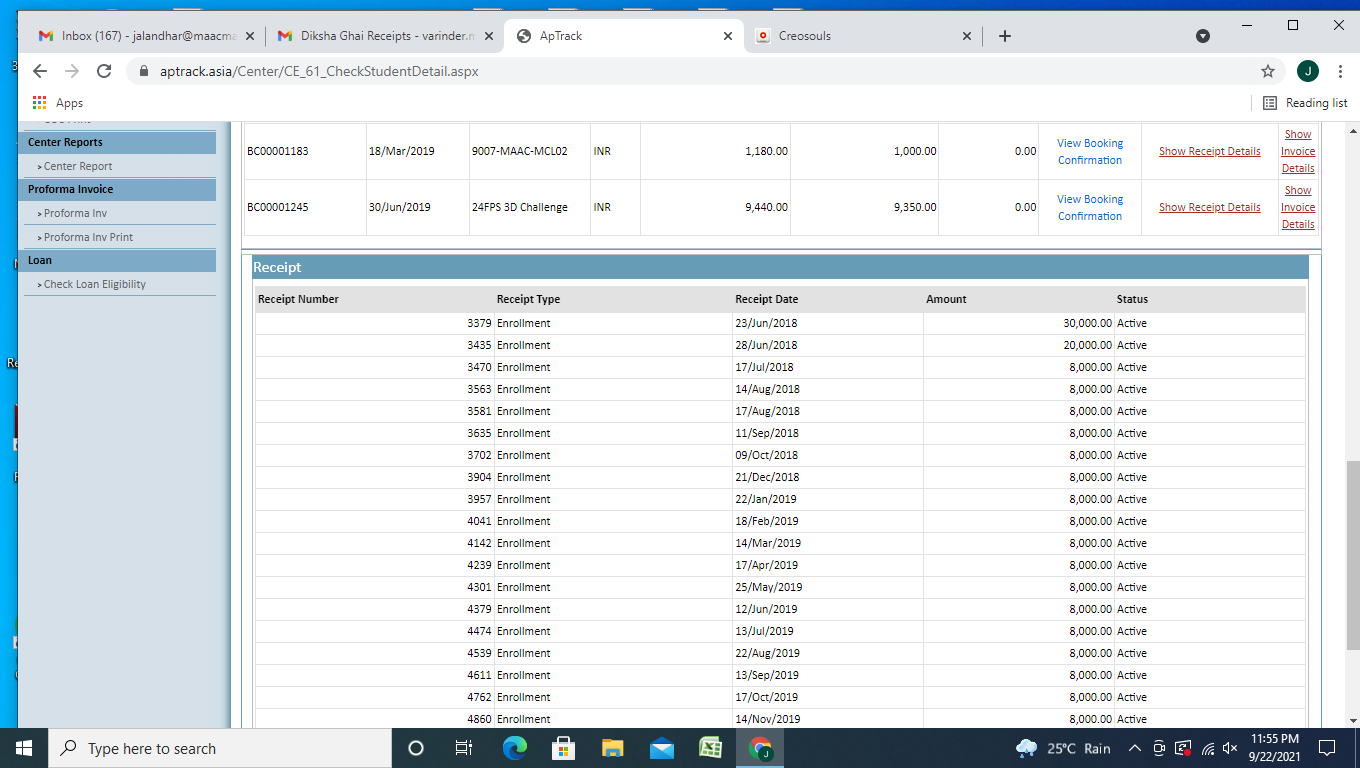View Booking Confirmation for BC00001245
The width and height of the screenshot is (1360, 768).
click(x=1090, y=208)
